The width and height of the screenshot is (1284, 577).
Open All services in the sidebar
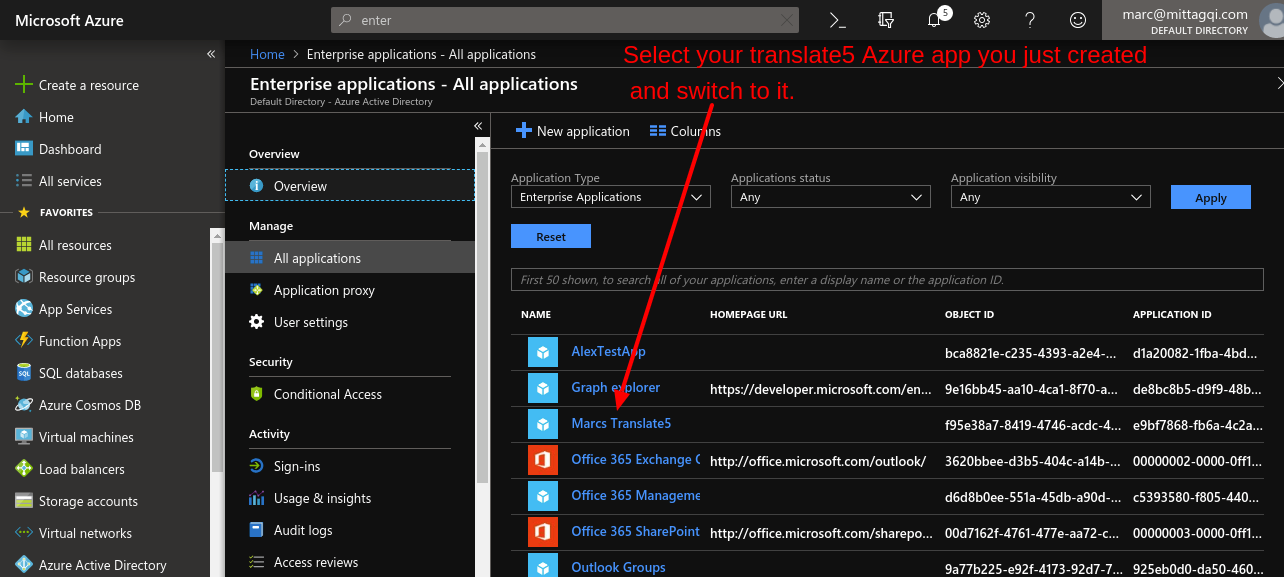58,181
